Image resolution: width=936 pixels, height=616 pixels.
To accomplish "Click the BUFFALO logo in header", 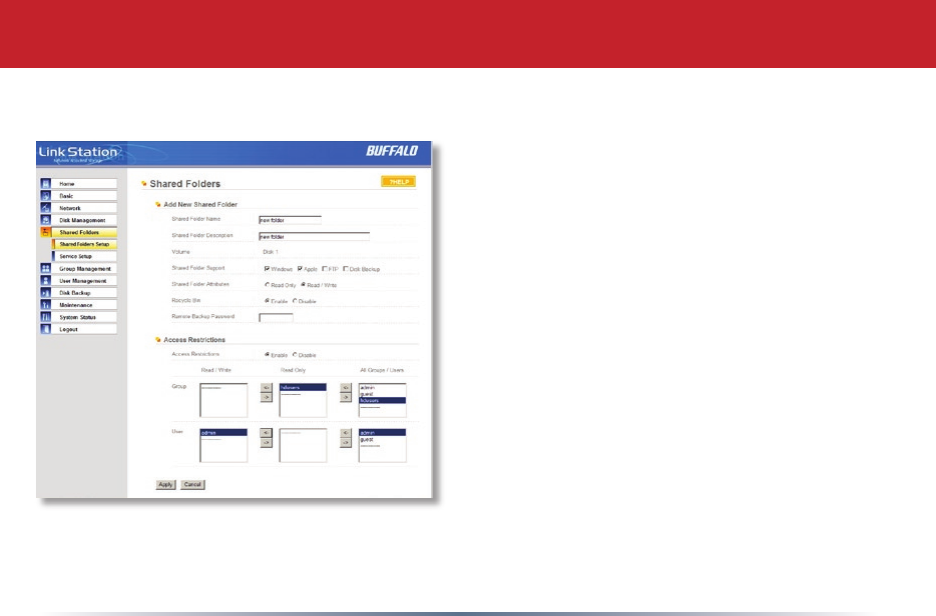I will [392, 151].
